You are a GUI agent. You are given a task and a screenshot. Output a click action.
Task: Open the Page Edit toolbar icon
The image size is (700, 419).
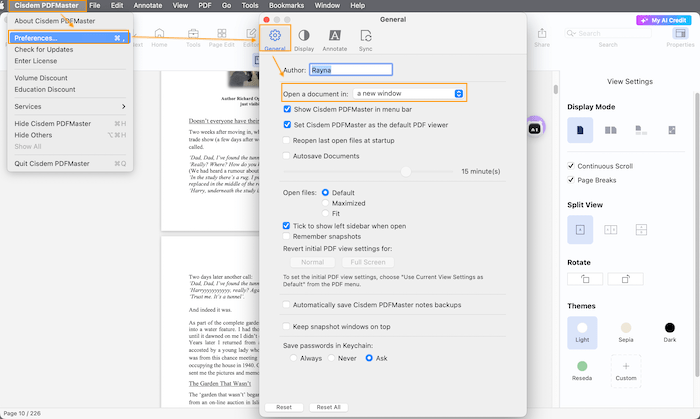tap(221, 38)
